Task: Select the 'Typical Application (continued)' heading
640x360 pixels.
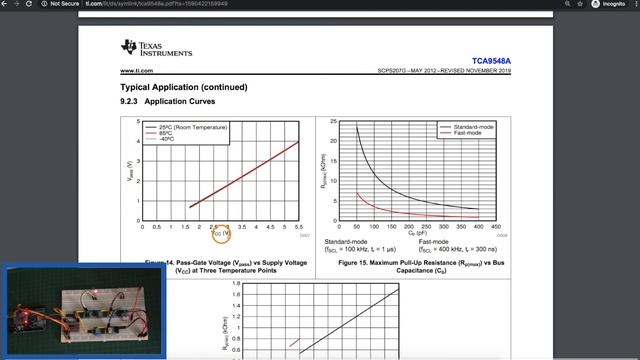Action: (x=184, y=87)
